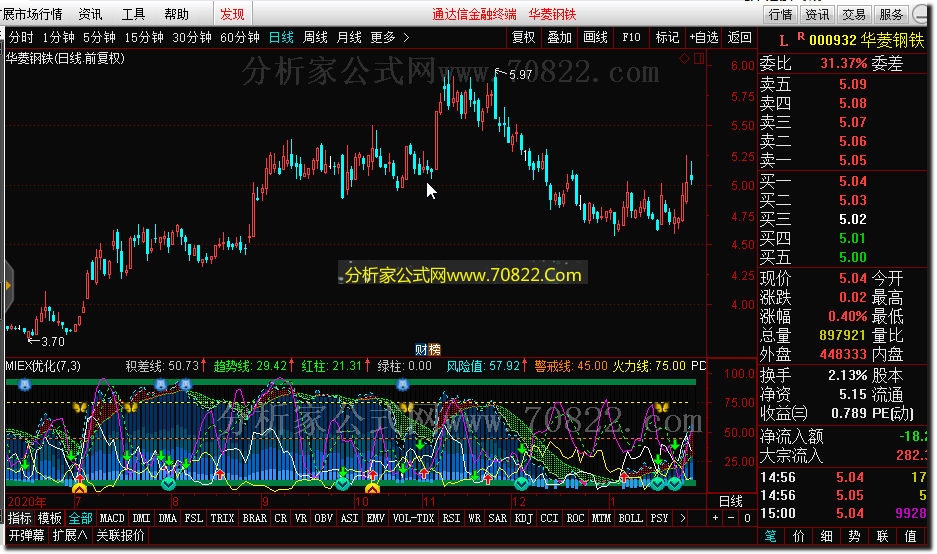Screen dimensions: 937x554
Task: Click the 叠加 overlay button
Action: pyautogui.click(x=560, y=38)
